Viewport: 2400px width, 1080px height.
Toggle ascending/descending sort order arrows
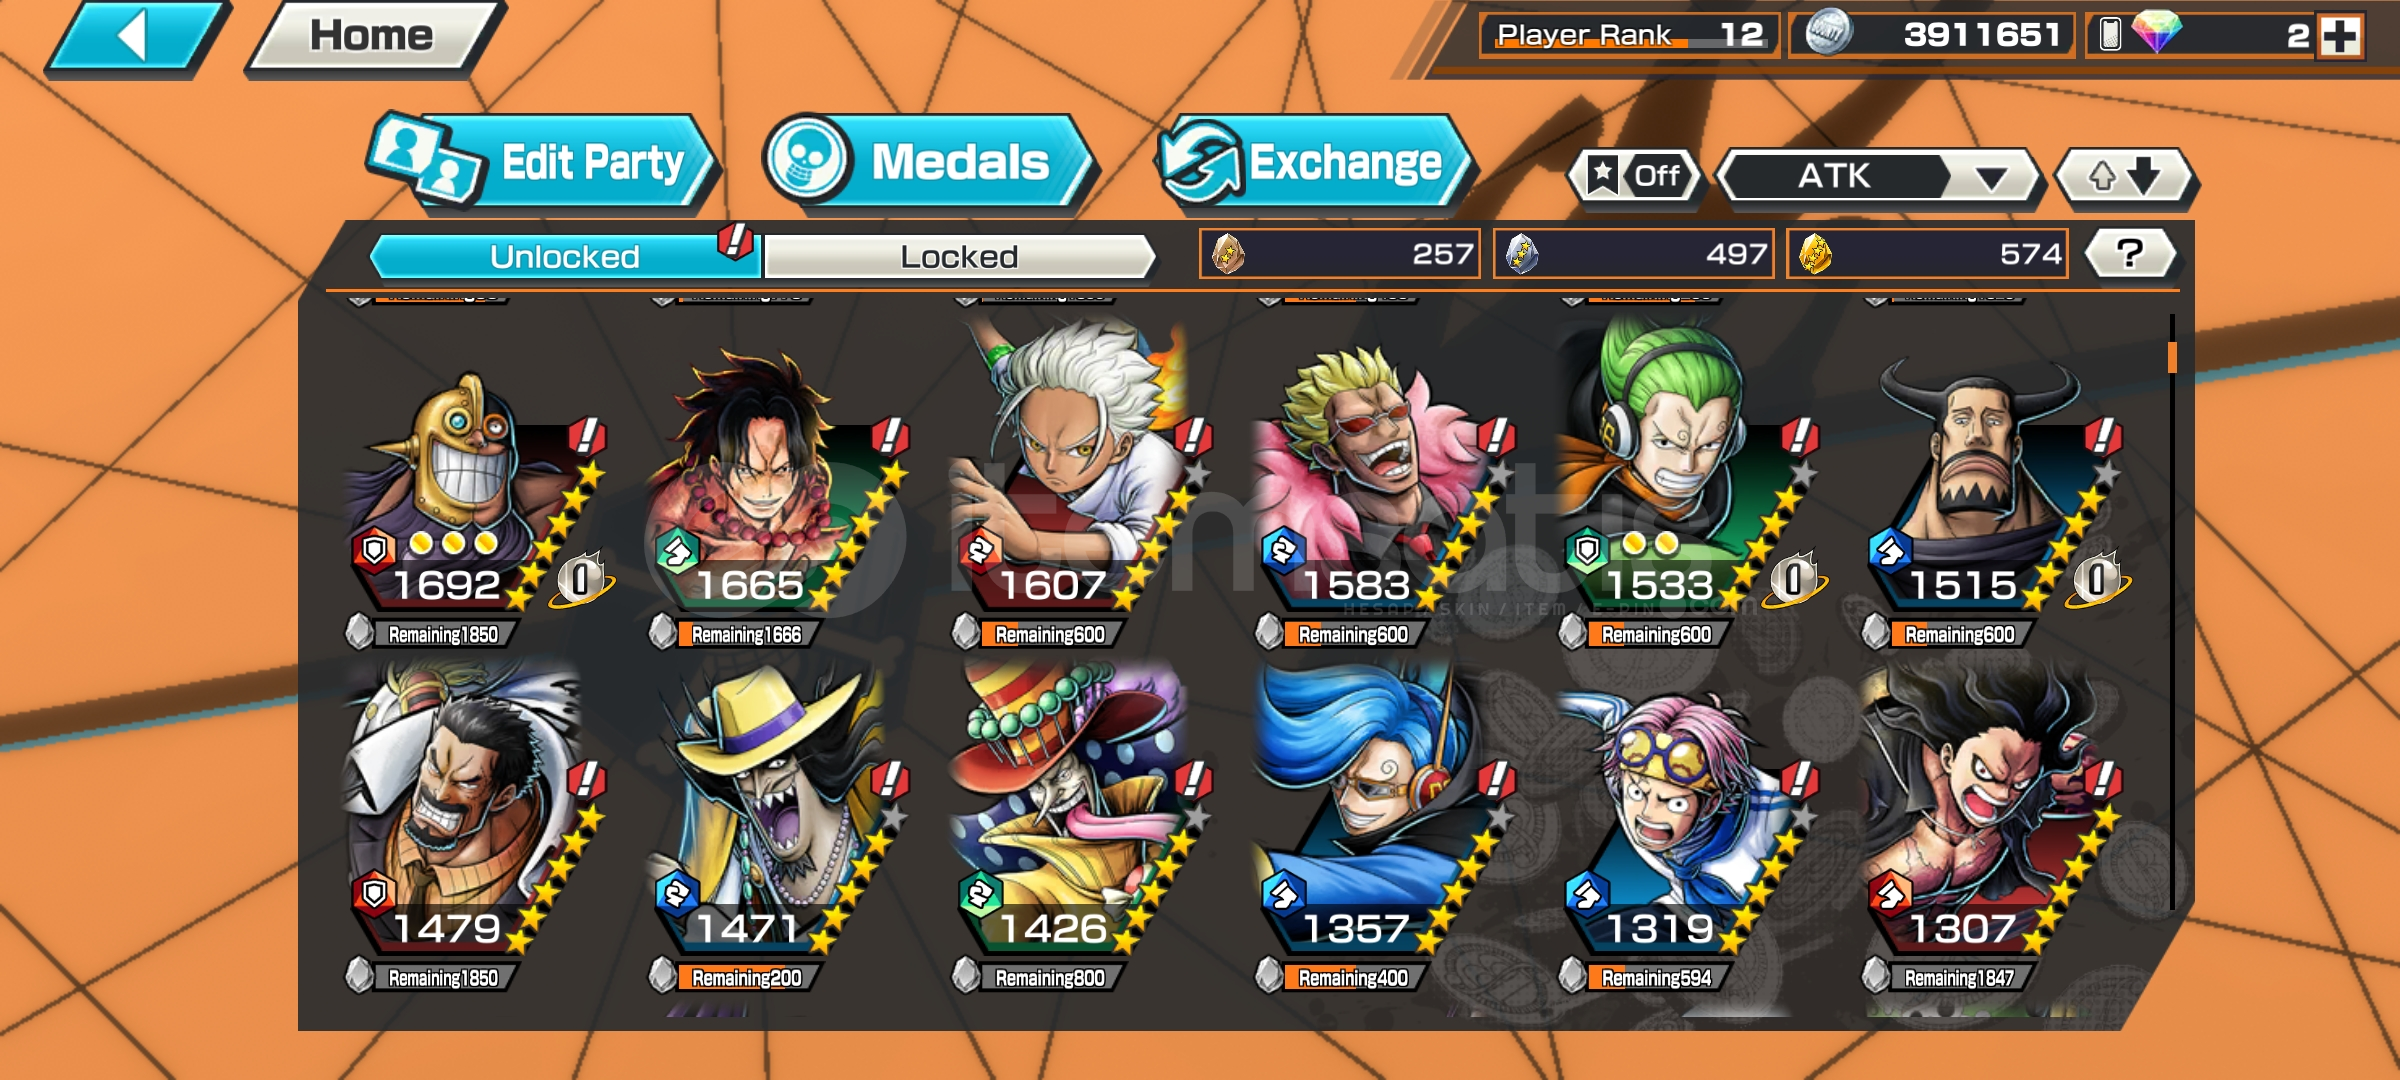[2124, 176]
